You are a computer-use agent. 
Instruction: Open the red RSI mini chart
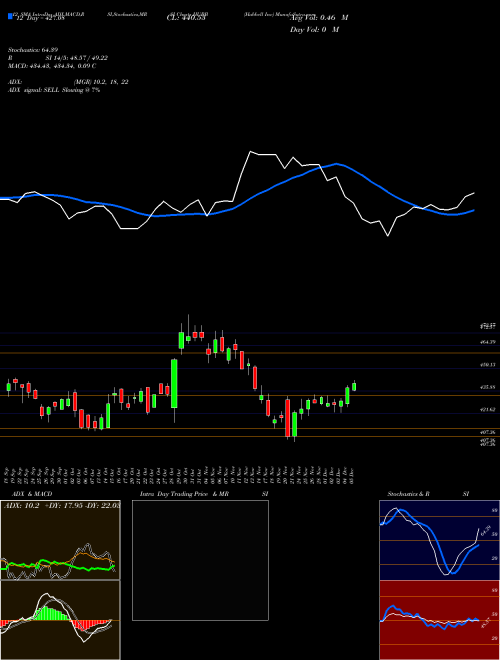point(439,620)
